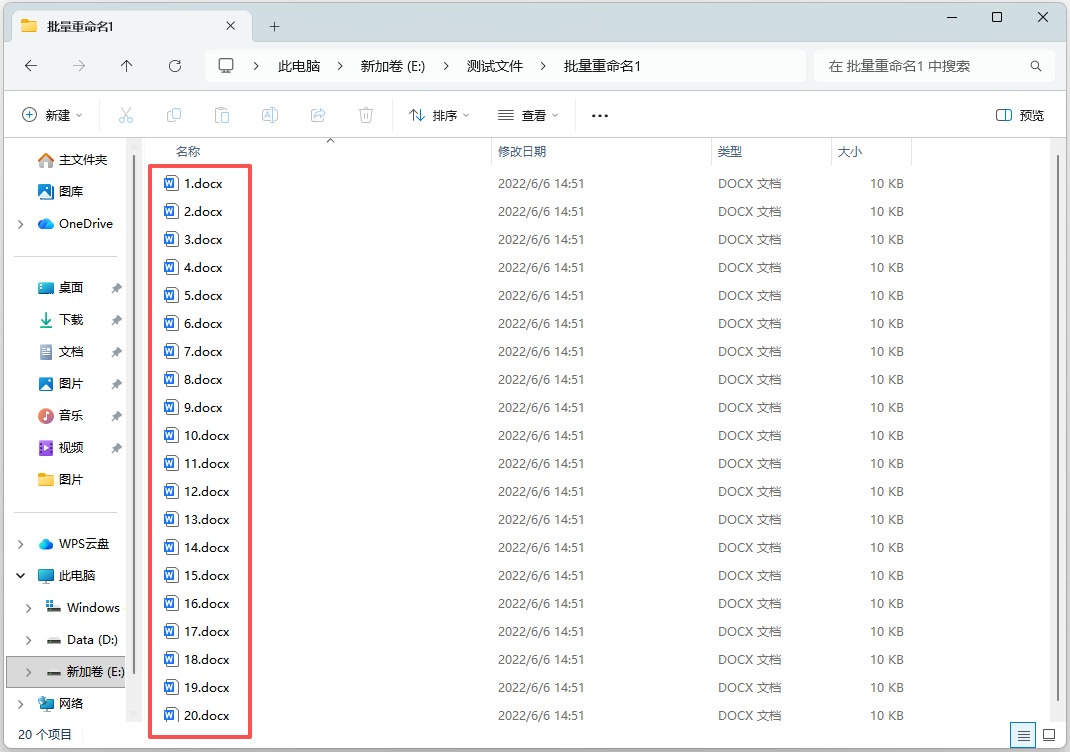1070x752 pixels.
Task: Click the Copy icon in toolbar
Action: pyautogui.click(x=174, y=115)
